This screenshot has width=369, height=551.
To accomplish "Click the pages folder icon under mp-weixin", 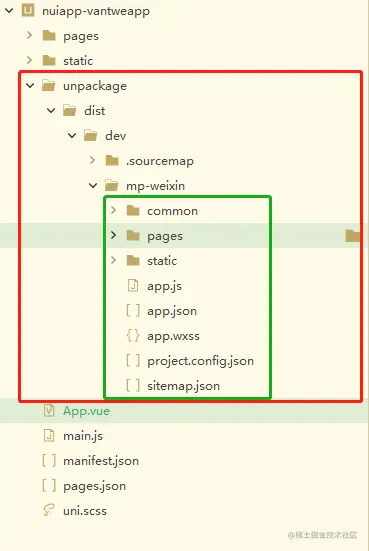I will pyautogui.click(x=133, y=235).
